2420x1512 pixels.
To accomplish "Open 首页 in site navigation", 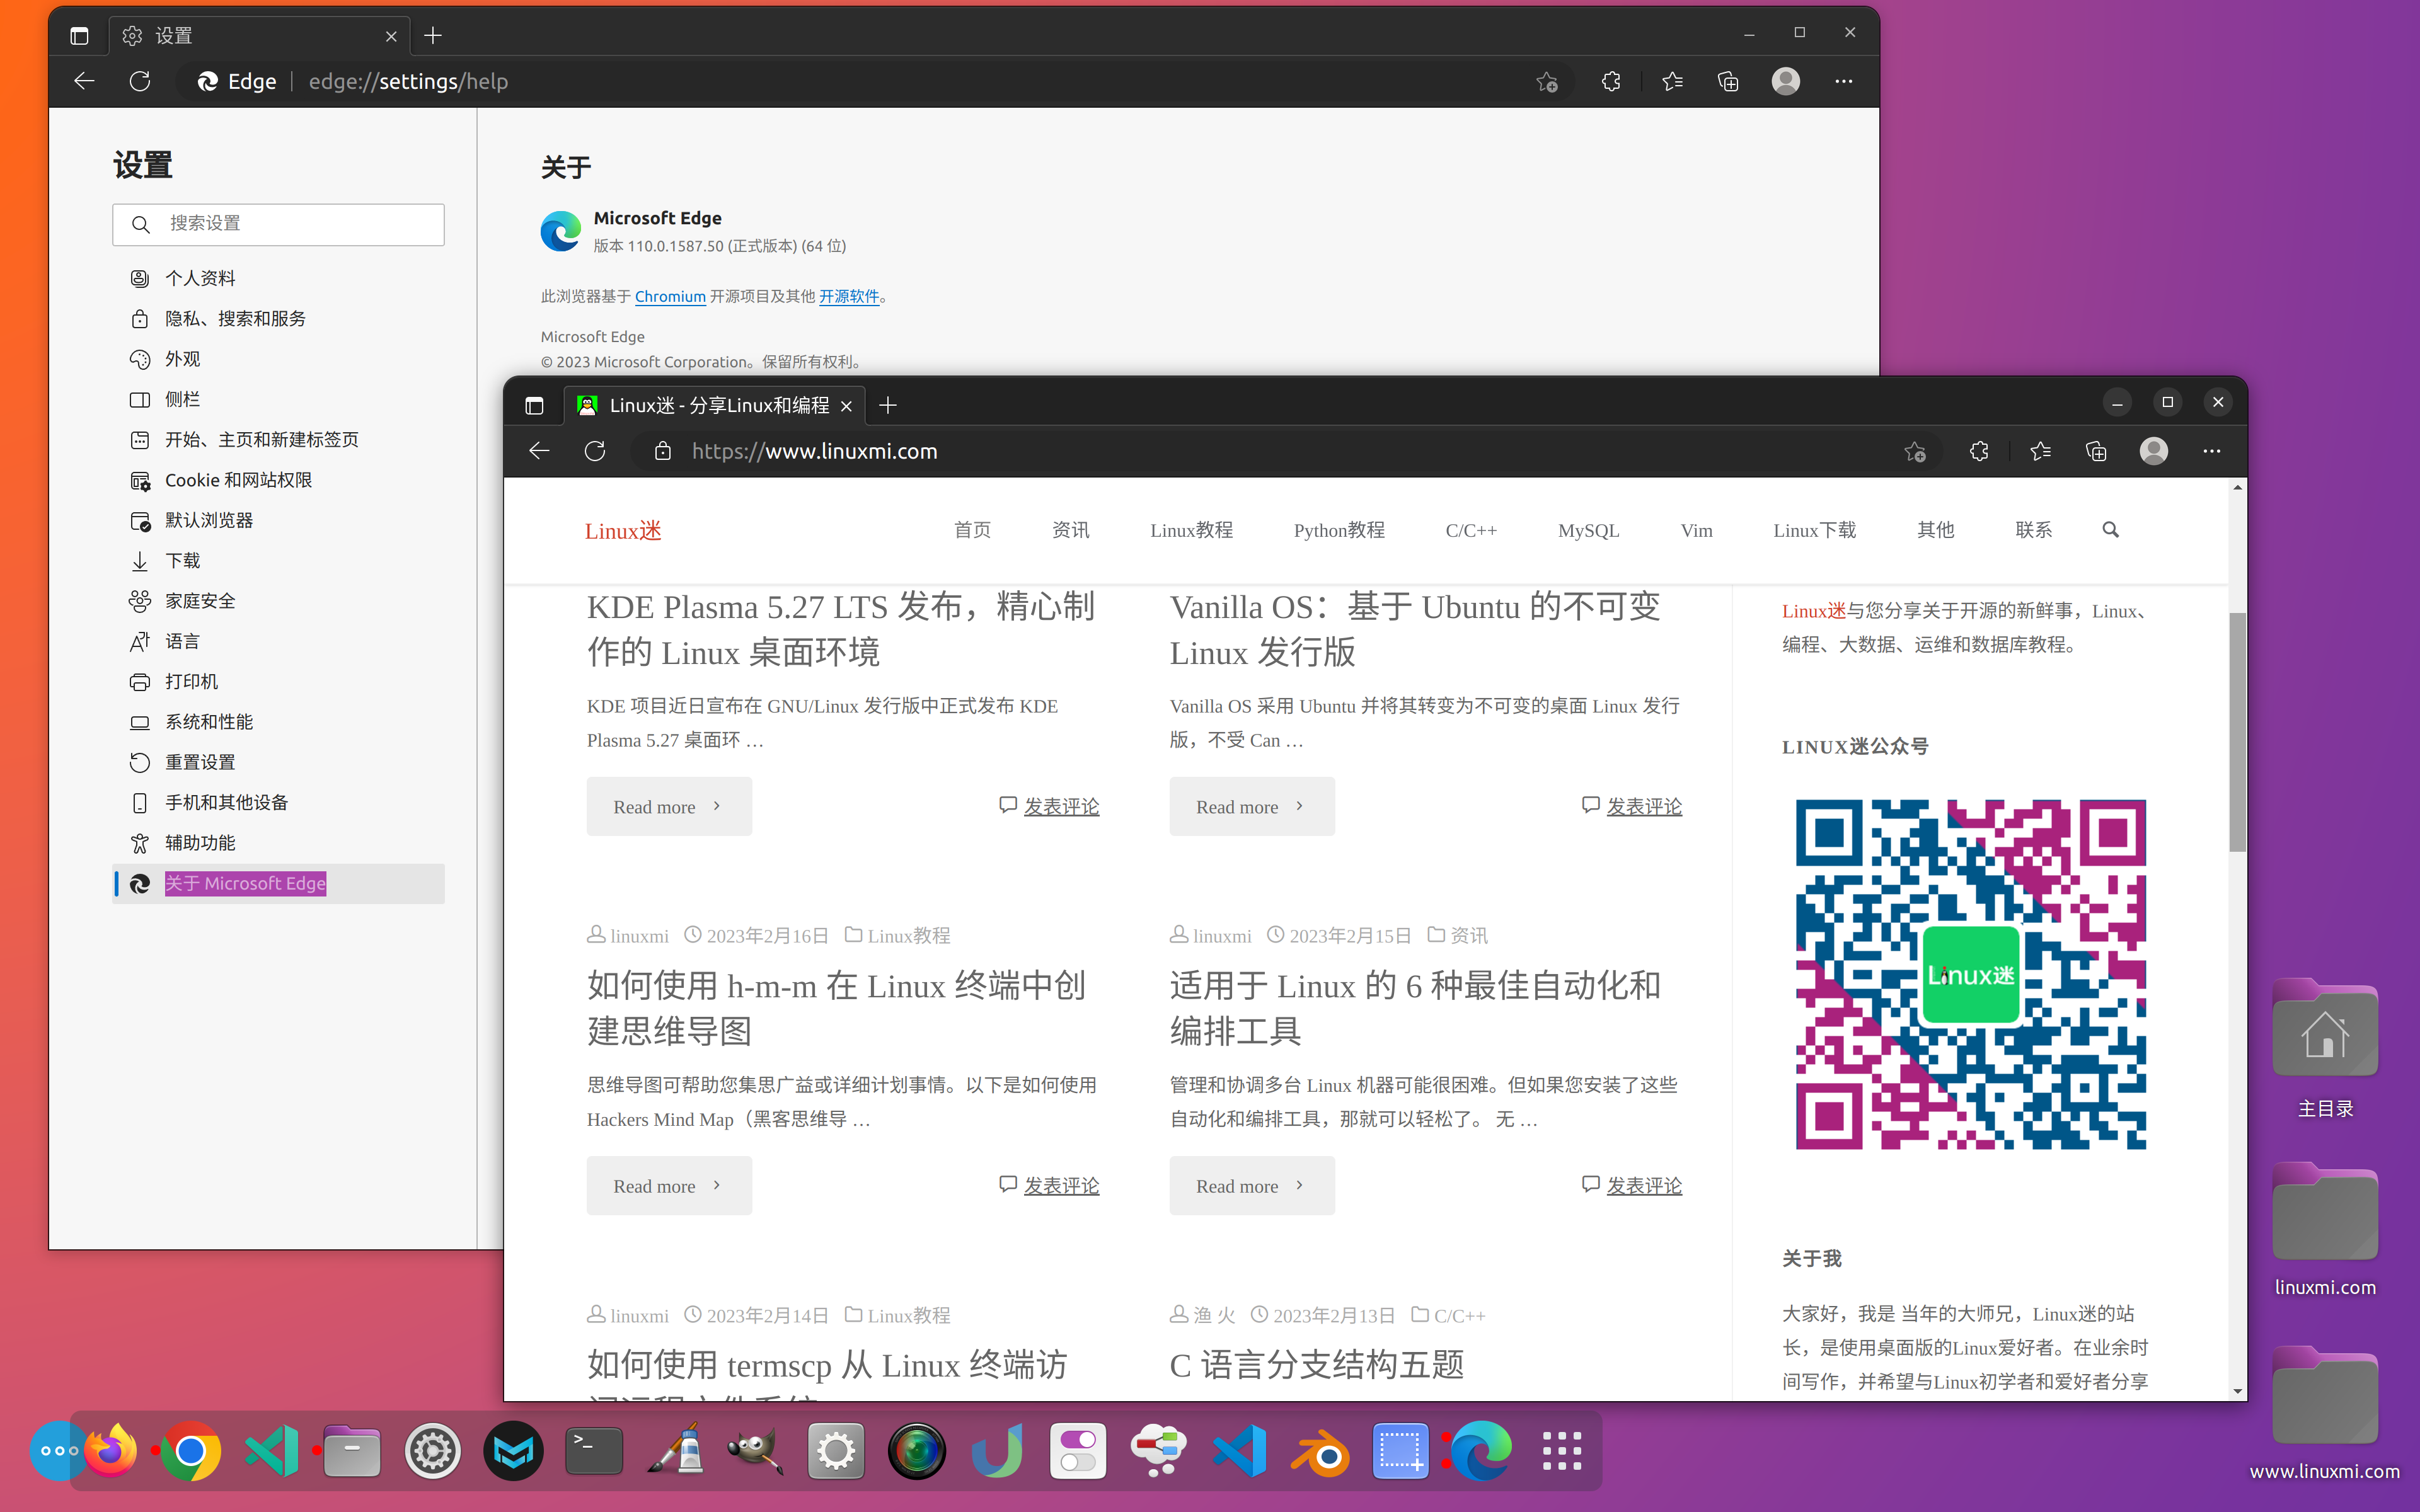I will click(x=972, y=530).
